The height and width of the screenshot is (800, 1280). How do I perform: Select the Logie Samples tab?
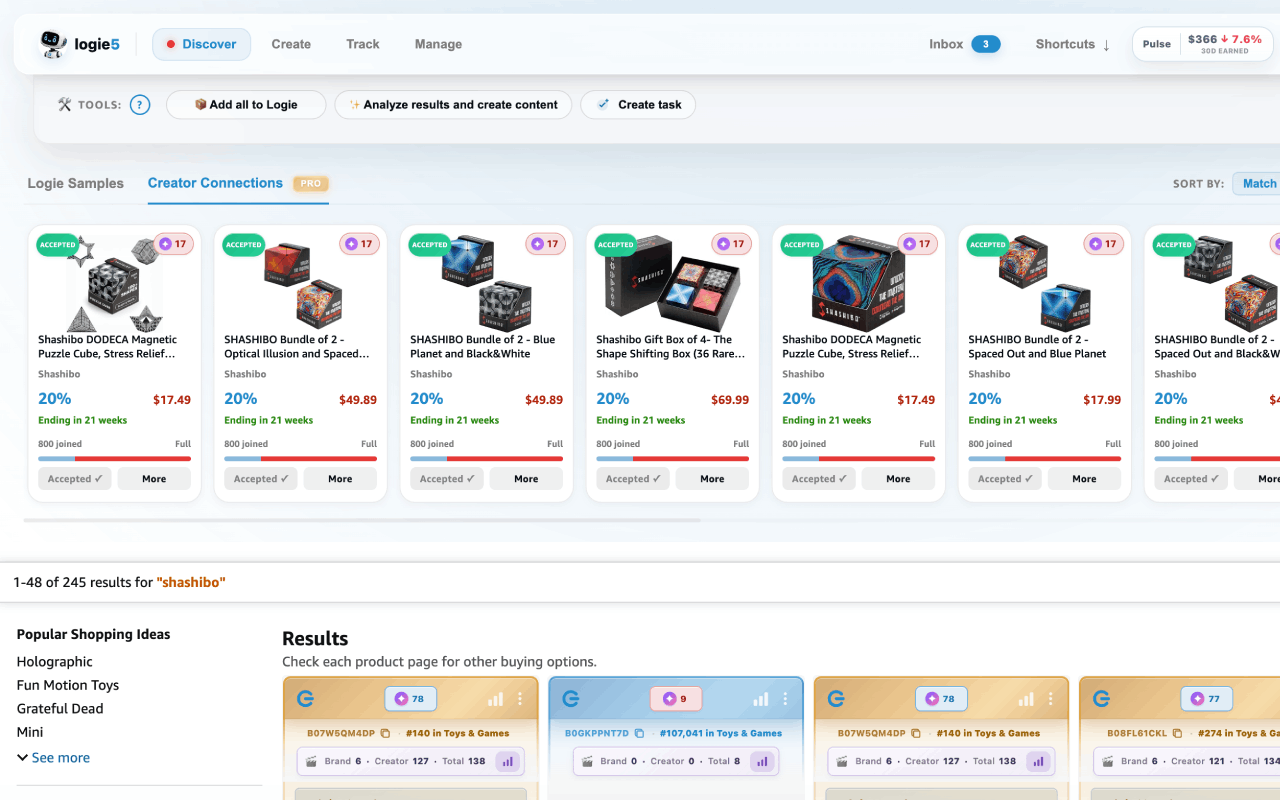76,184
